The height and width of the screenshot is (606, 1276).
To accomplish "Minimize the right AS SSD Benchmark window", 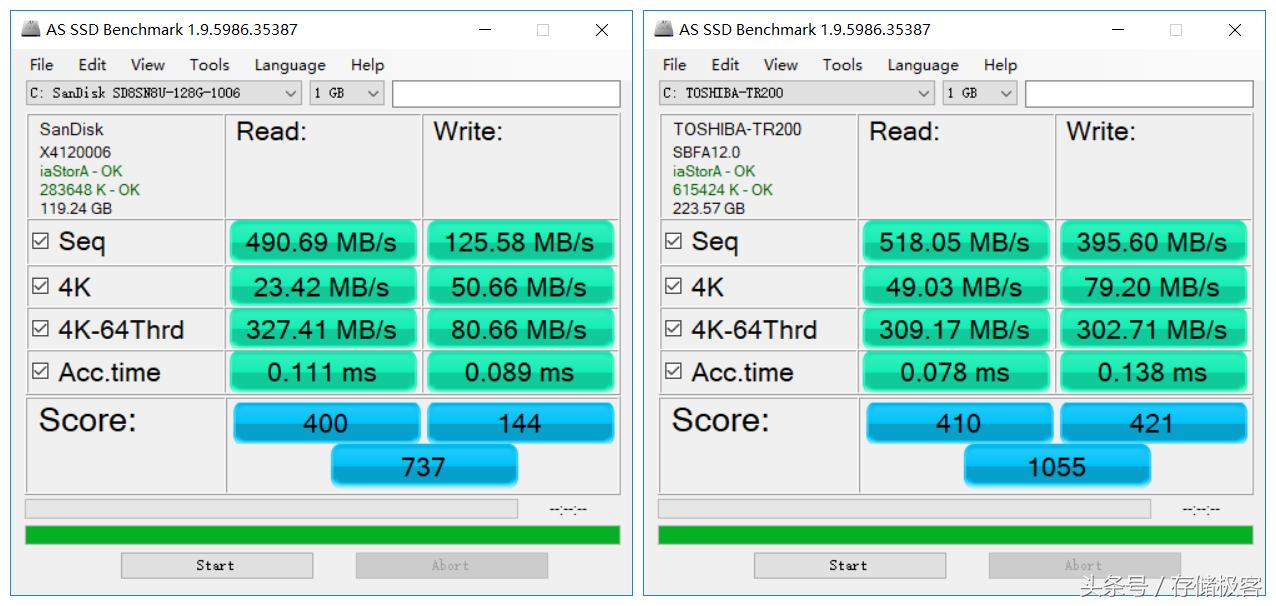I will [x=1116, y=30].
